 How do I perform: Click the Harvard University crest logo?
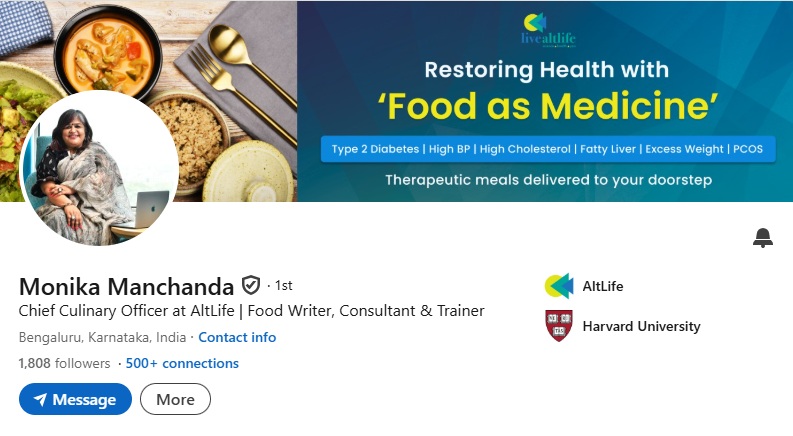[x=559, y=326]
